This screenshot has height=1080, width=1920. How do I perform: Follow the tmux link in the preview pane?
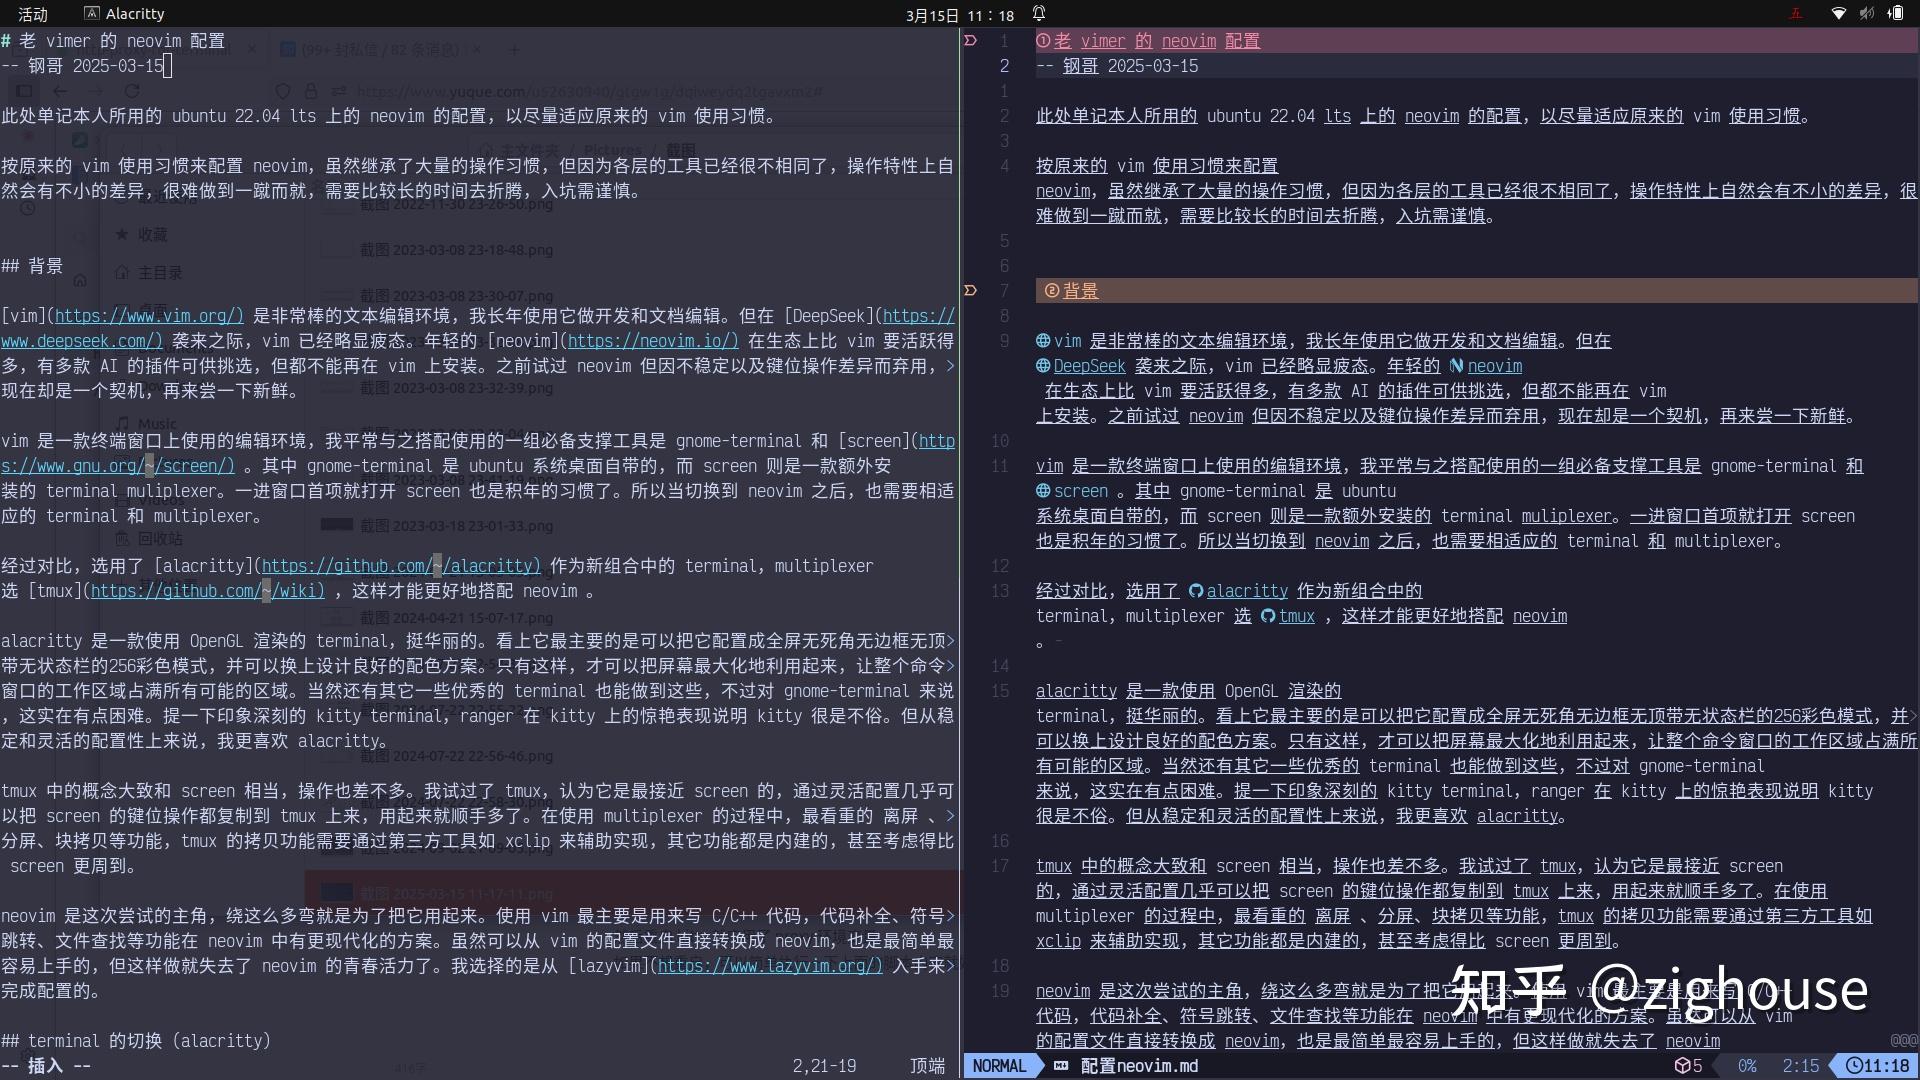point(1296,616)
